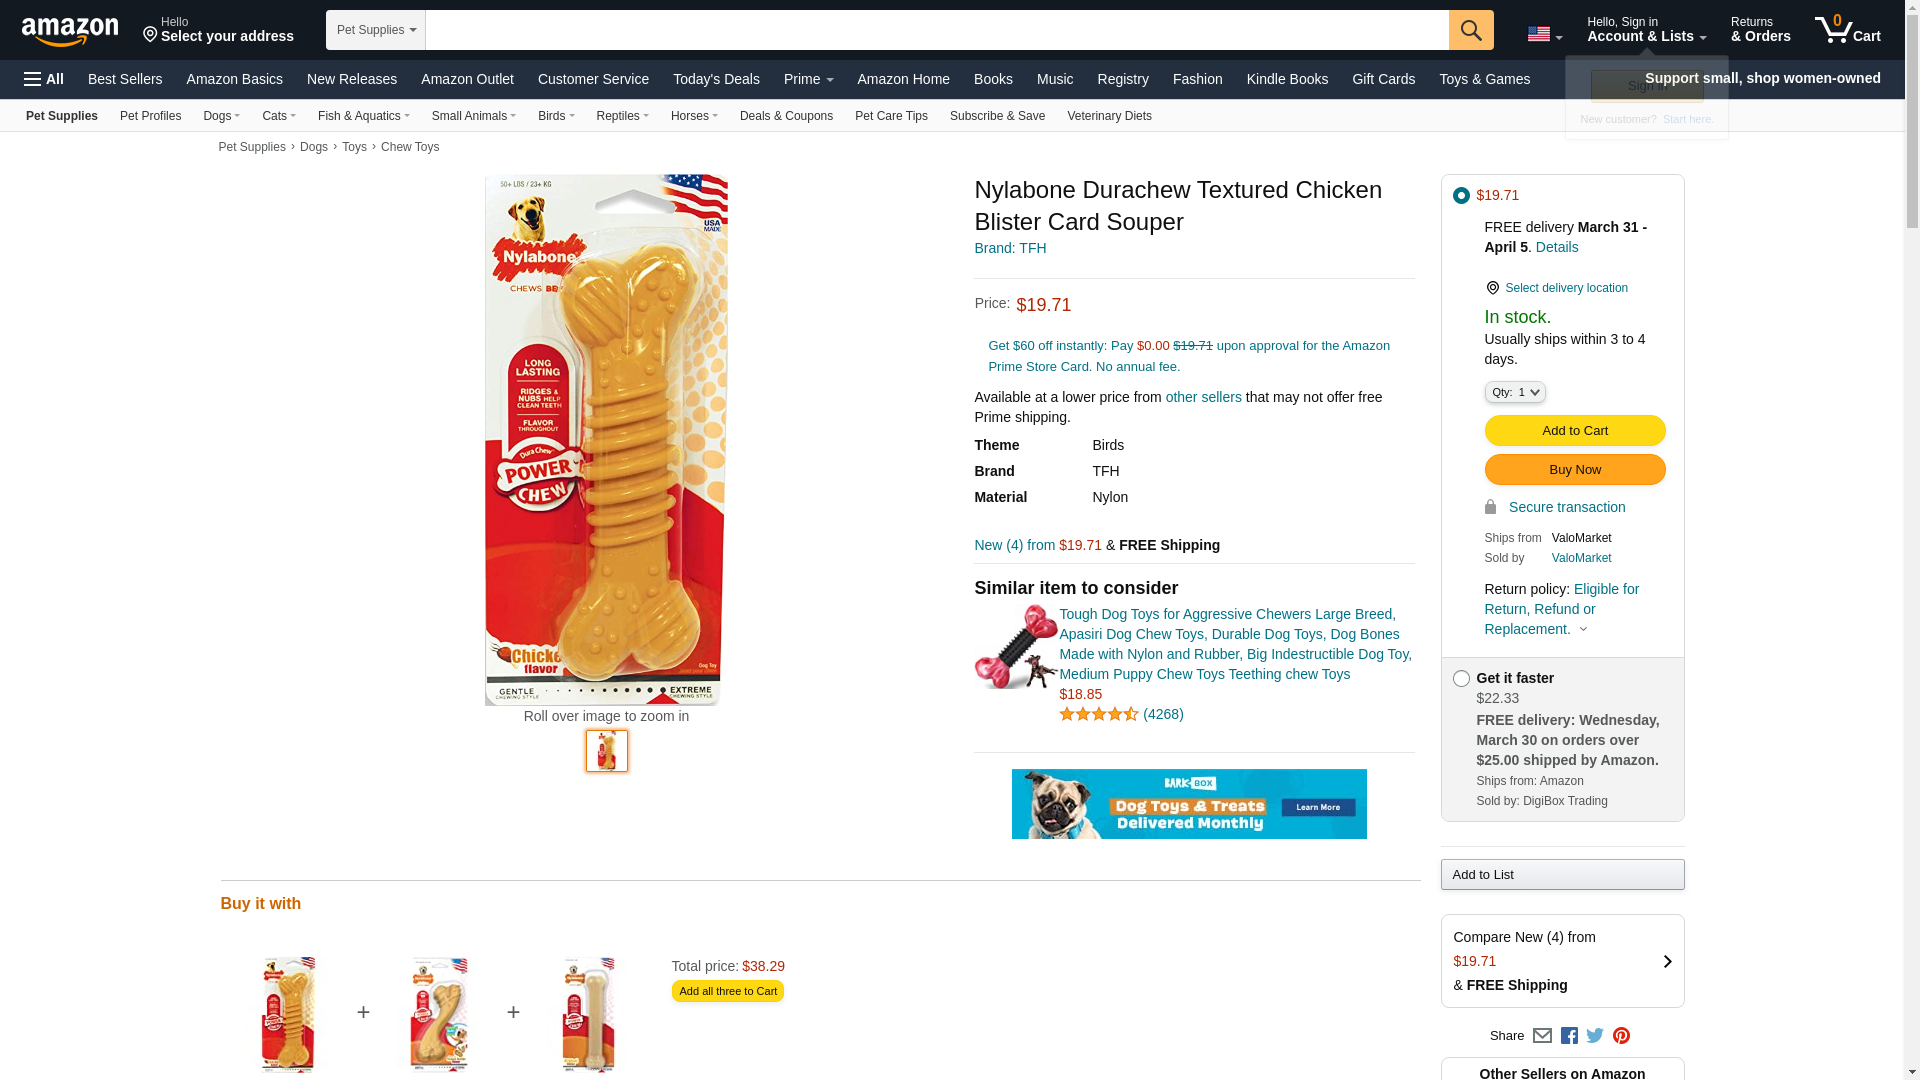Share via Facebook icon

click(1569, 1036)
